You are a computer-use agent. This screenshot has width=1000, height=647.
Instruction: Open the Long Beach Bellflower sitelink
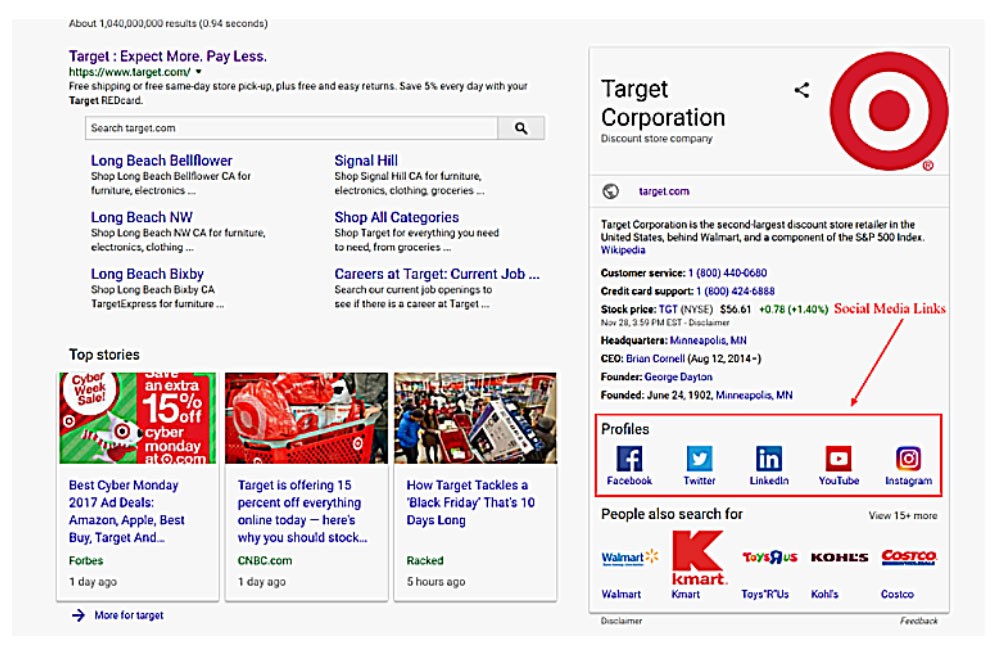[161, 160]
